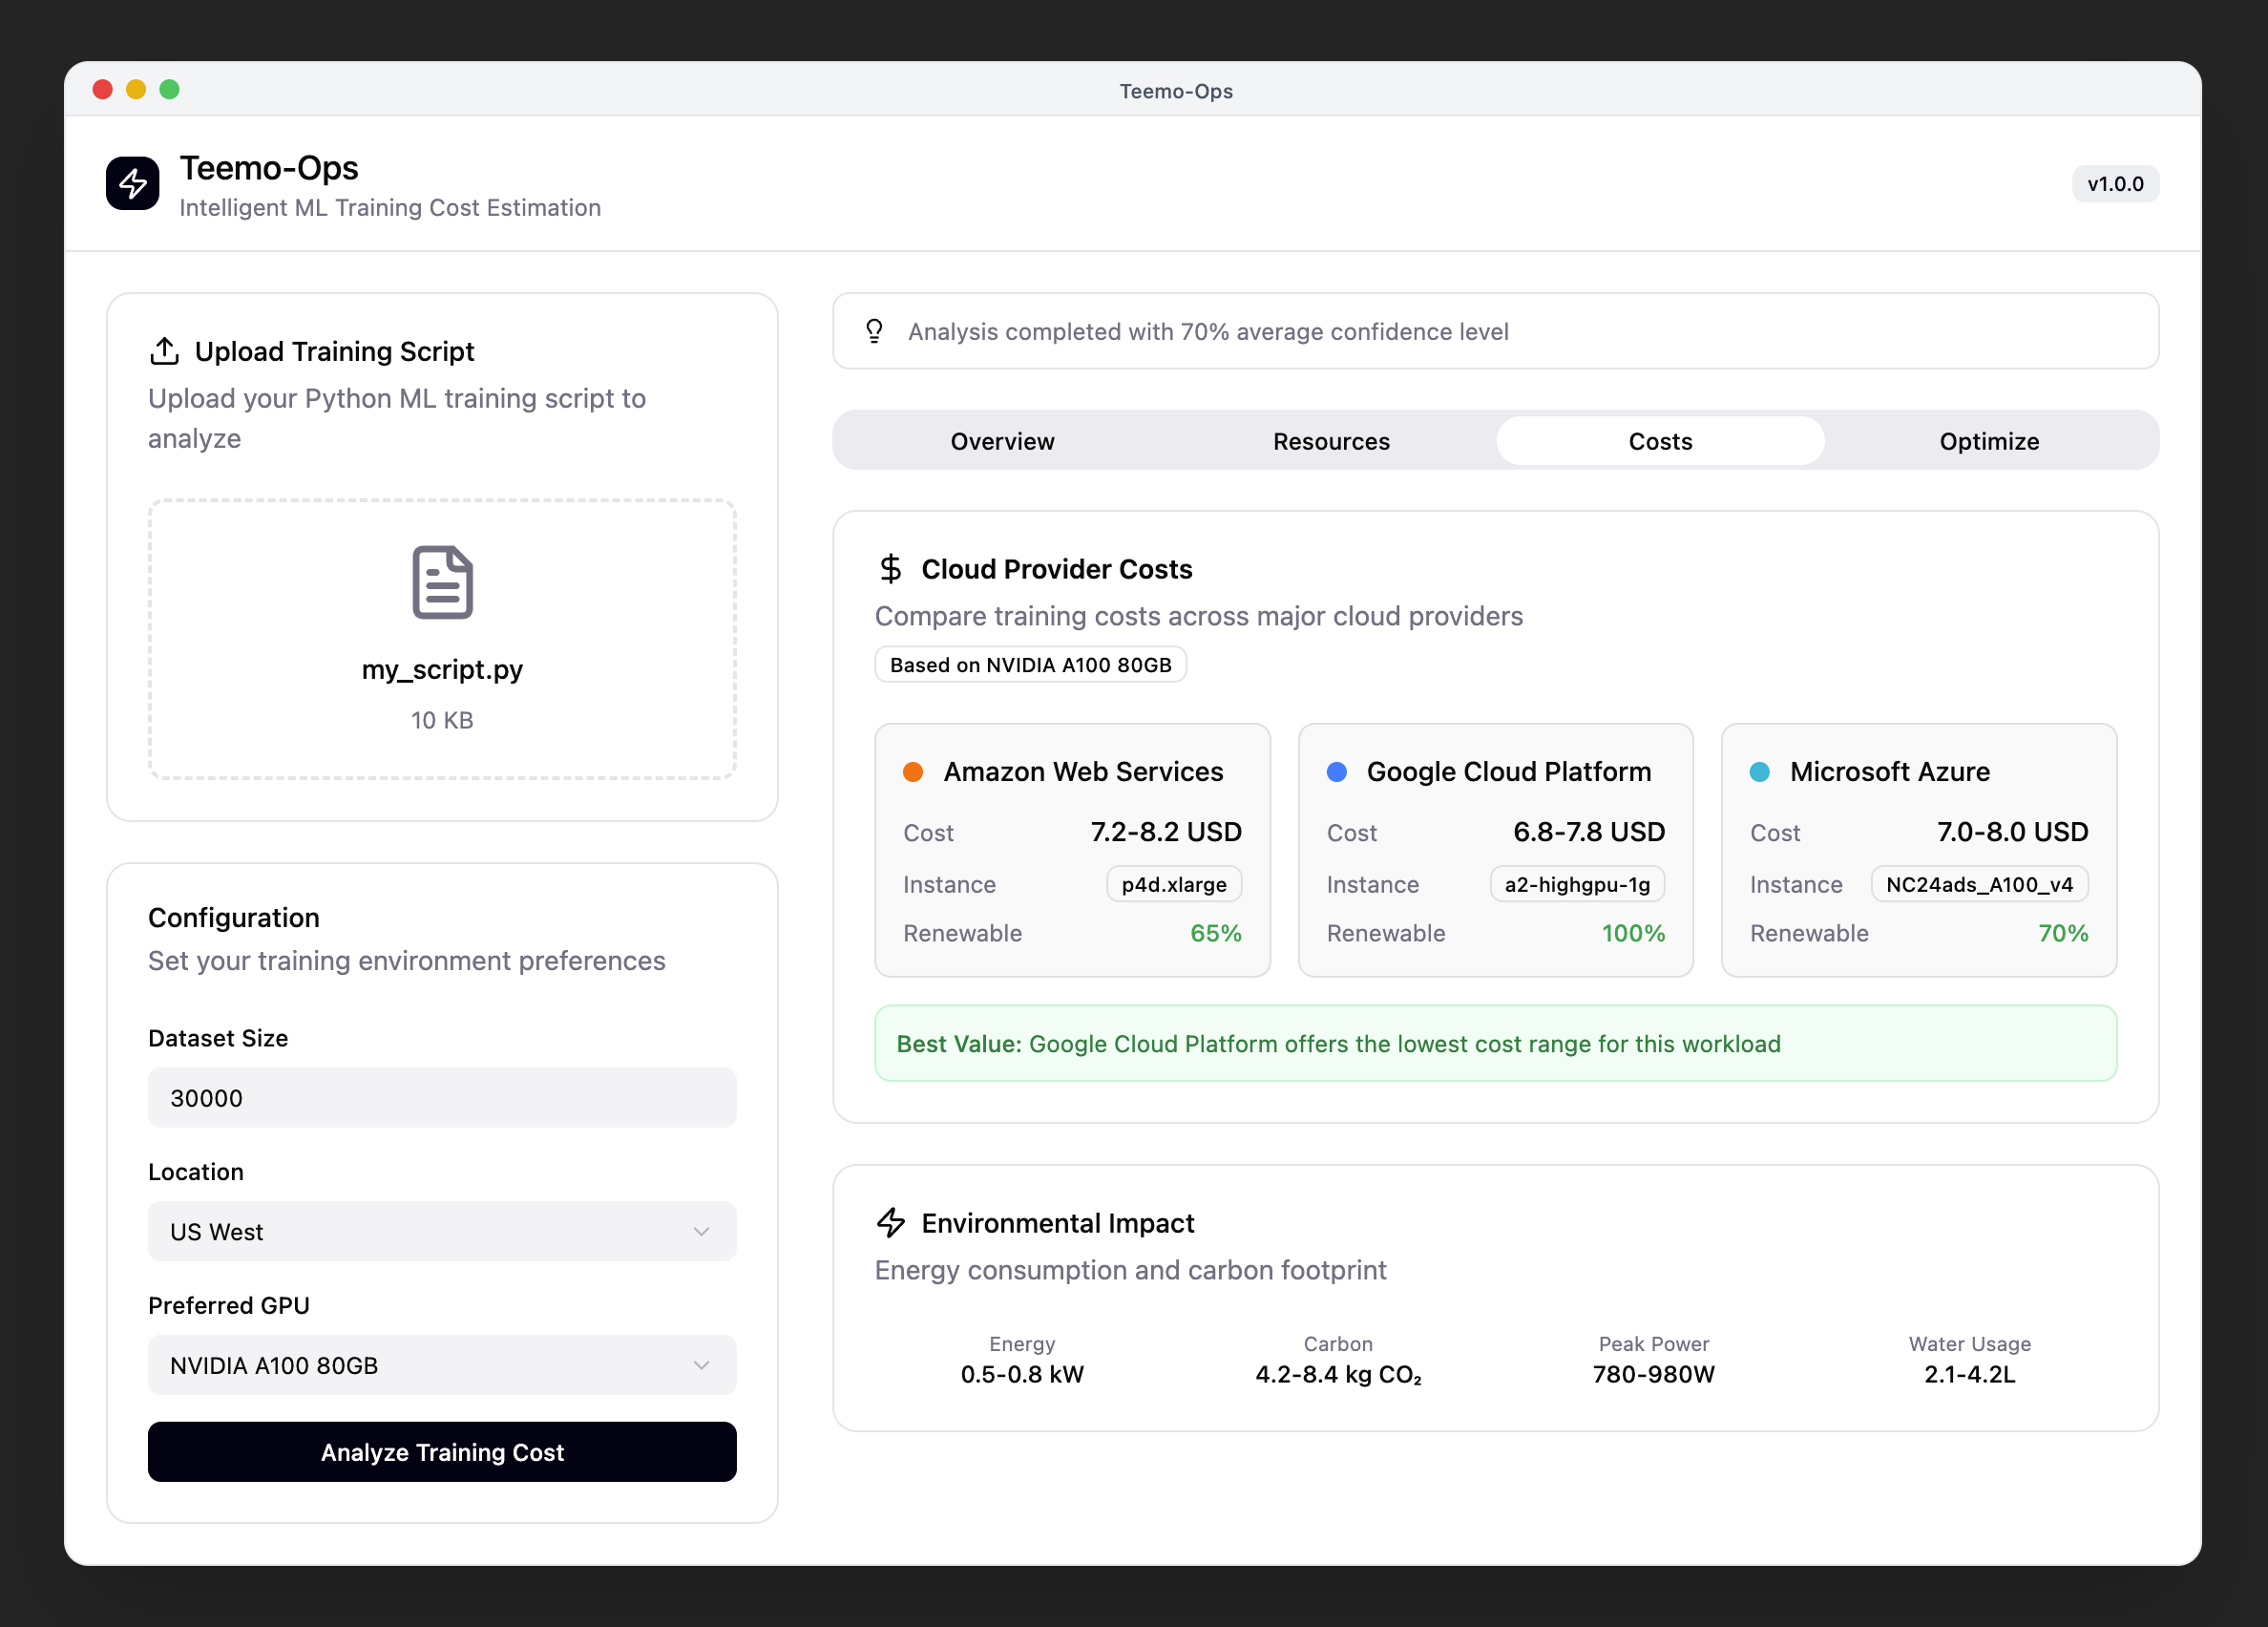Click the chevron arrow in the Preferred GPU field
Viewport: 2268px width, 1627px height.
tap(701, 1365)
